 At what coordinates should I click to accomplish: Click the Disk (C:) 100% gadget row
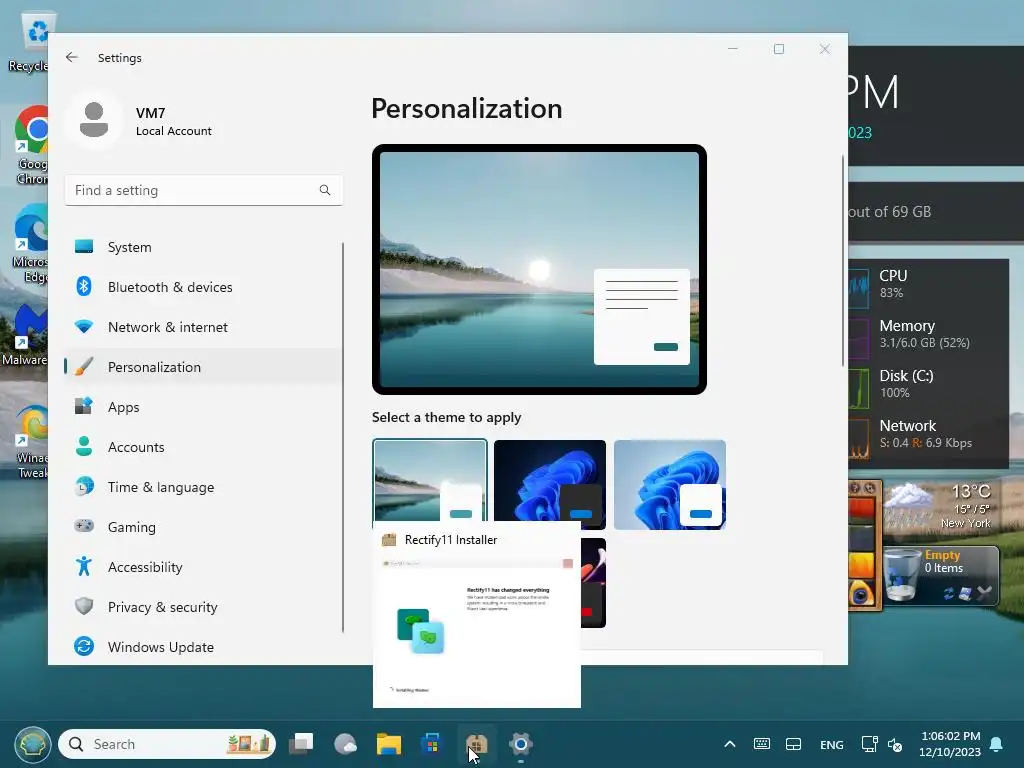click(x=928, y=384)
